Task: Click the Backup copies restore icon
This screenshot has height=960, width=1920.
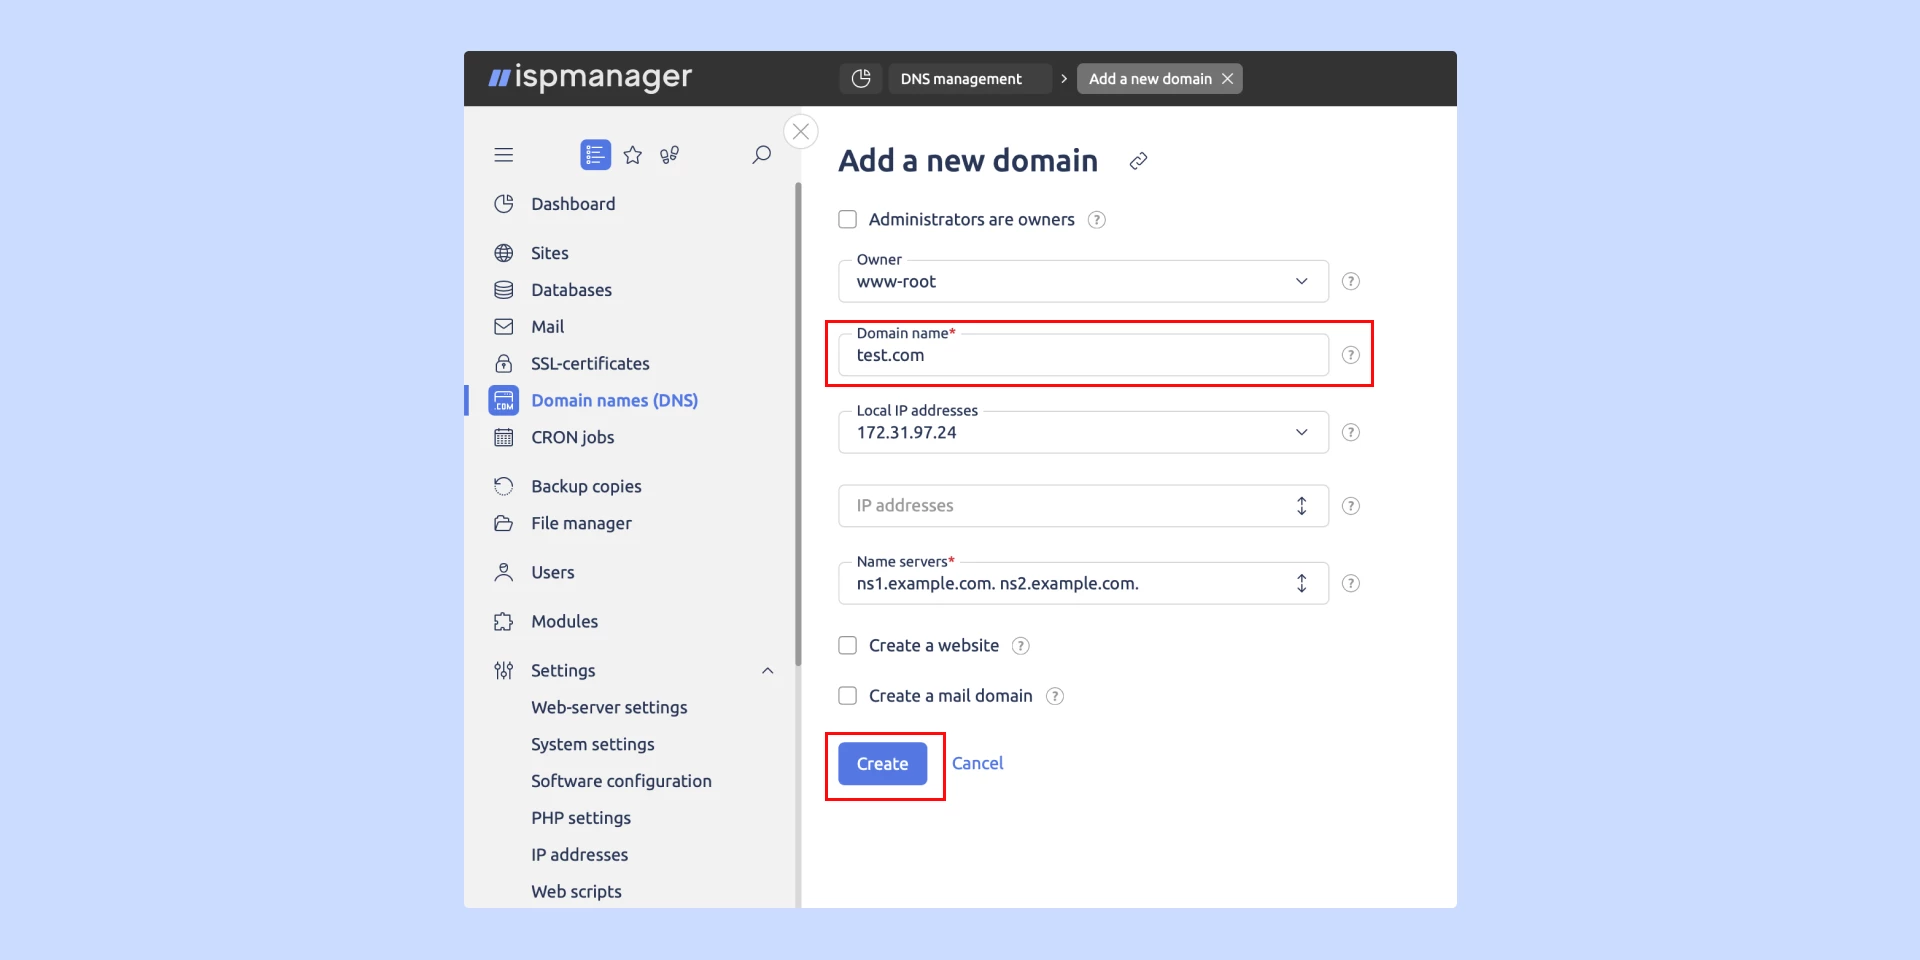Action: 504,486
